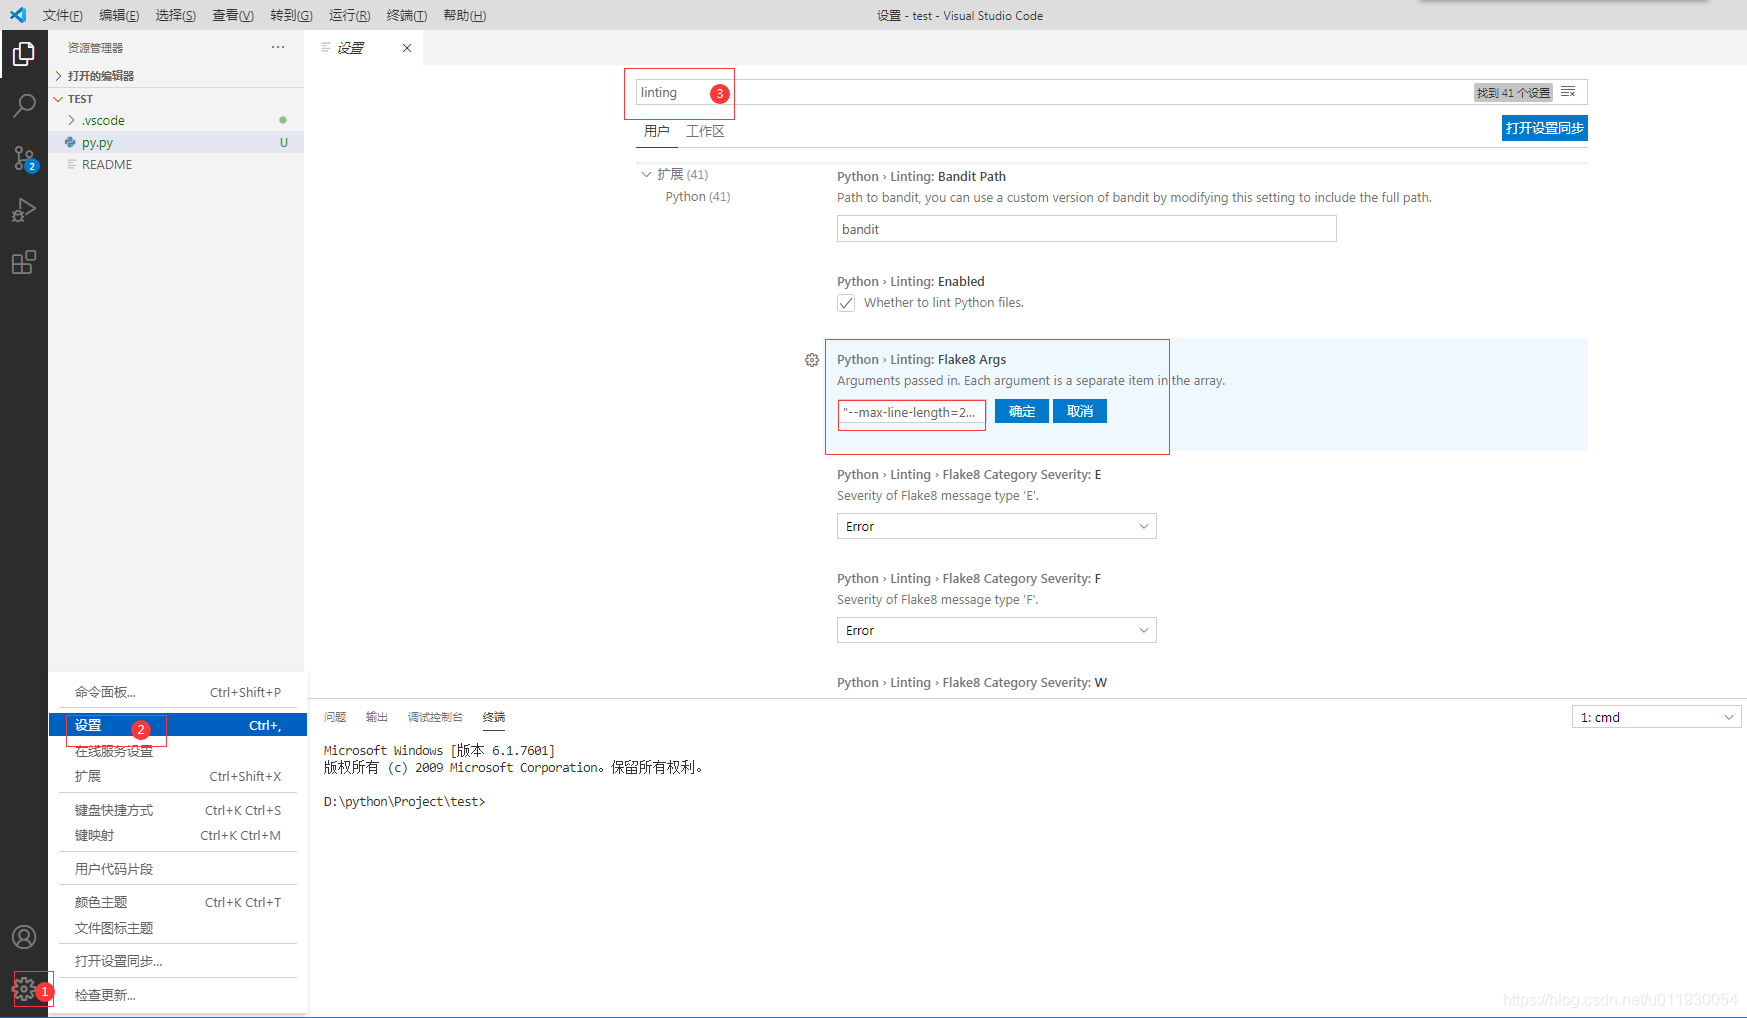This screenshot has height=1018, width=1747.
Task: Select 在线服务设置 menu entry
Action: (x=178, y=751)
